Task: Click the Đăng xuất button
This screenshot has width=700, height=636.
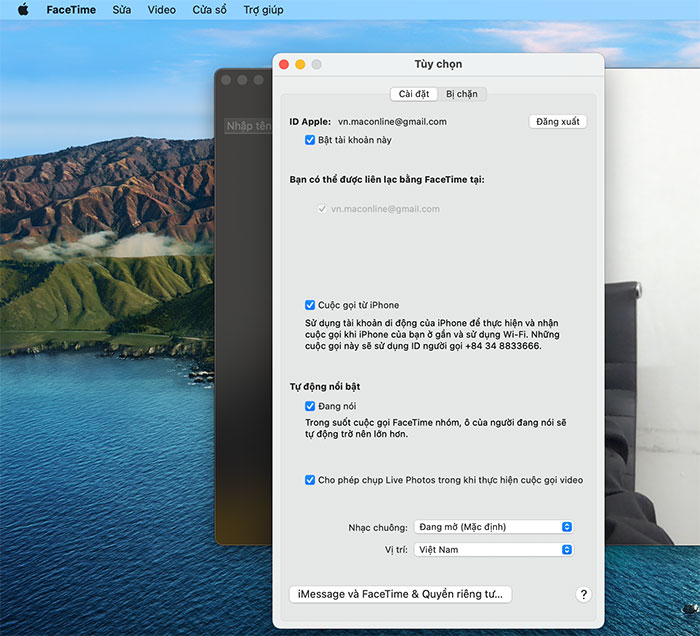Action: tap(558, 121)
